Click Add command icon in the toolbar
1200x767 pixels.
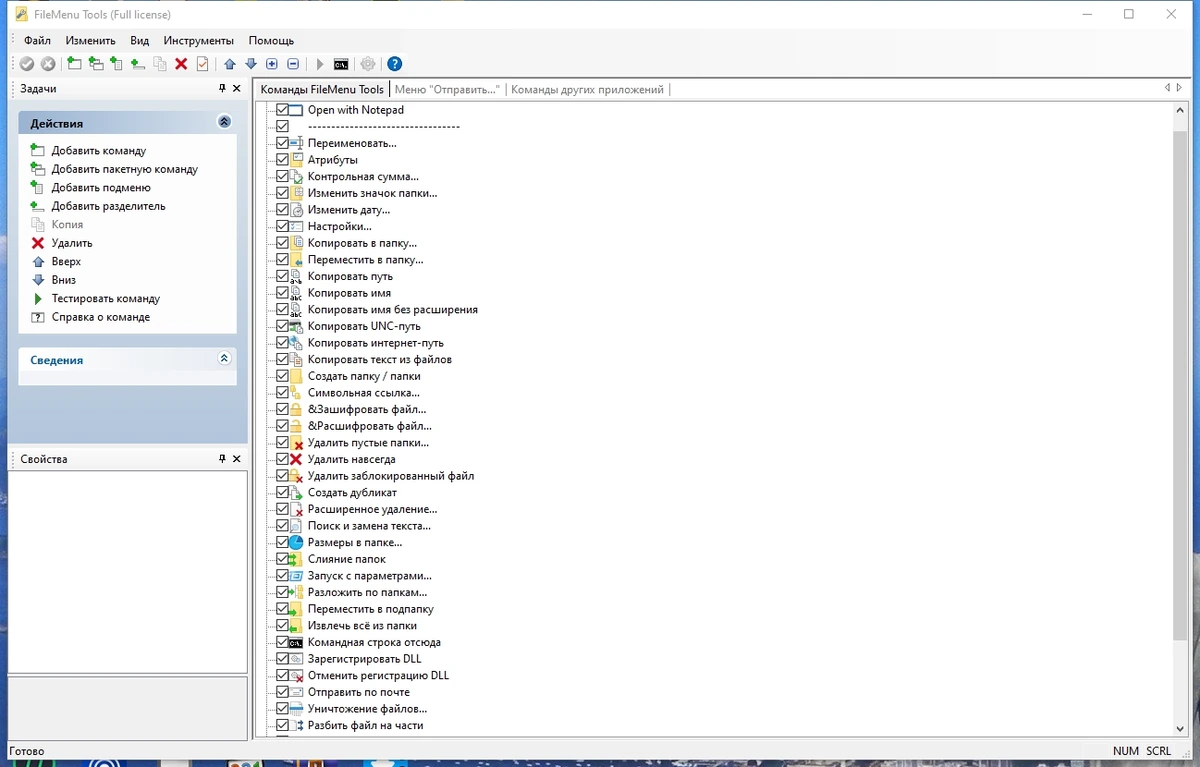75,64
